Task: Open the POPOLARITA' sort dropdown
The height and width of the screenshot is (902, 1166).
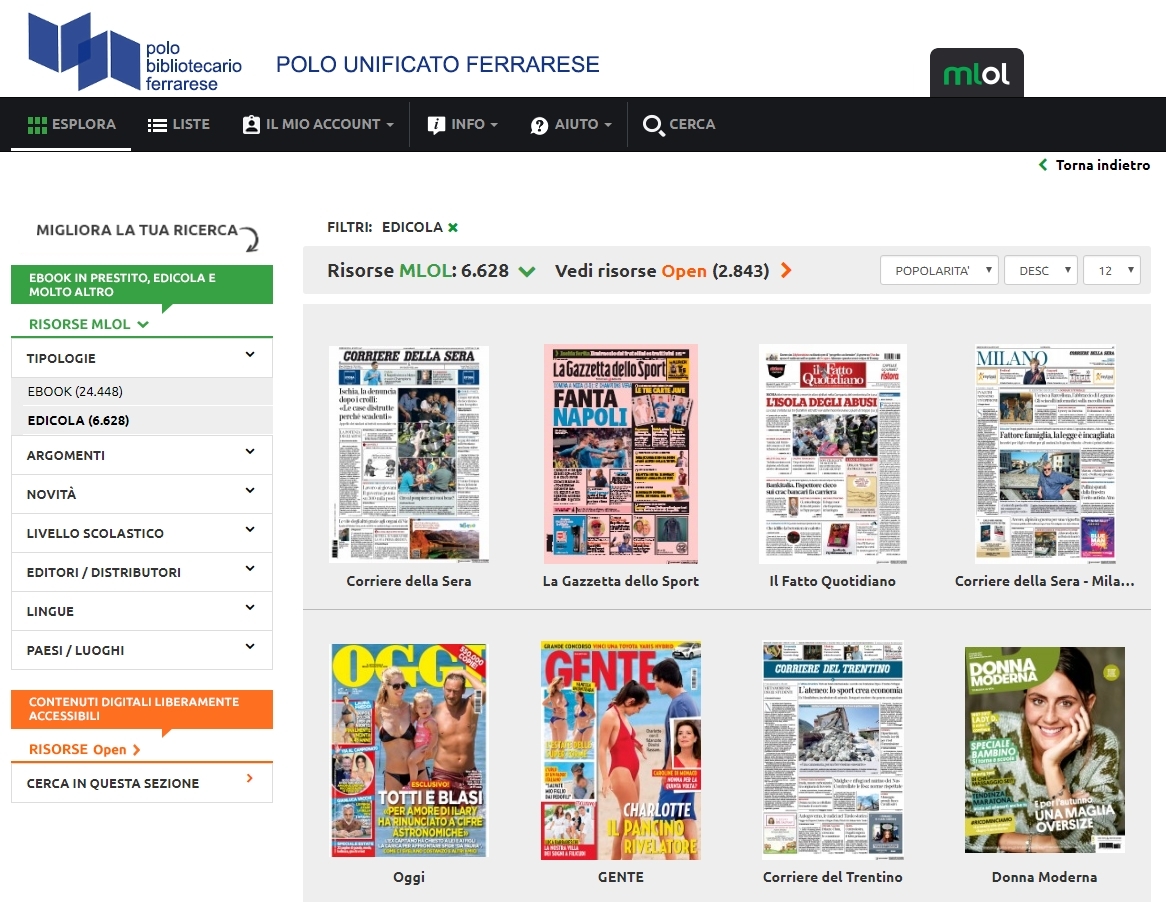Action: (x=940, y=271)
